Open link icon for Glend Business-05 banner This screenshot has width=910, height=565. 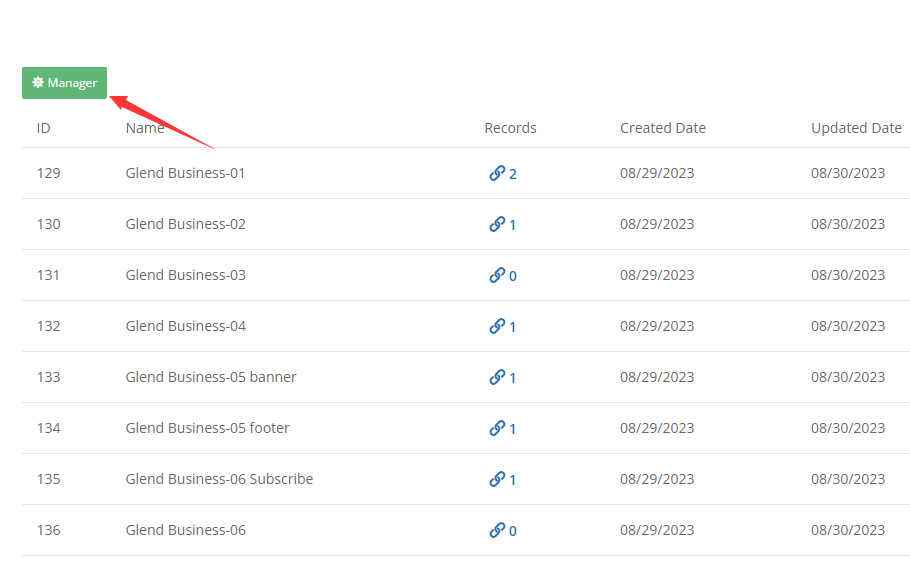(497, 377)
